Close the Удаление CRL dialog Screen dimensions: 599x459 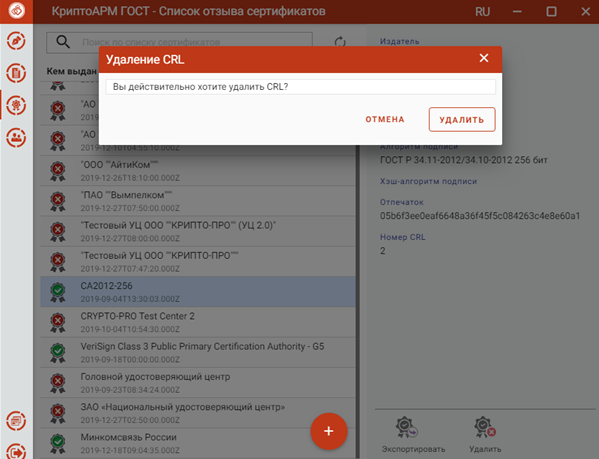tap(484, 58)
